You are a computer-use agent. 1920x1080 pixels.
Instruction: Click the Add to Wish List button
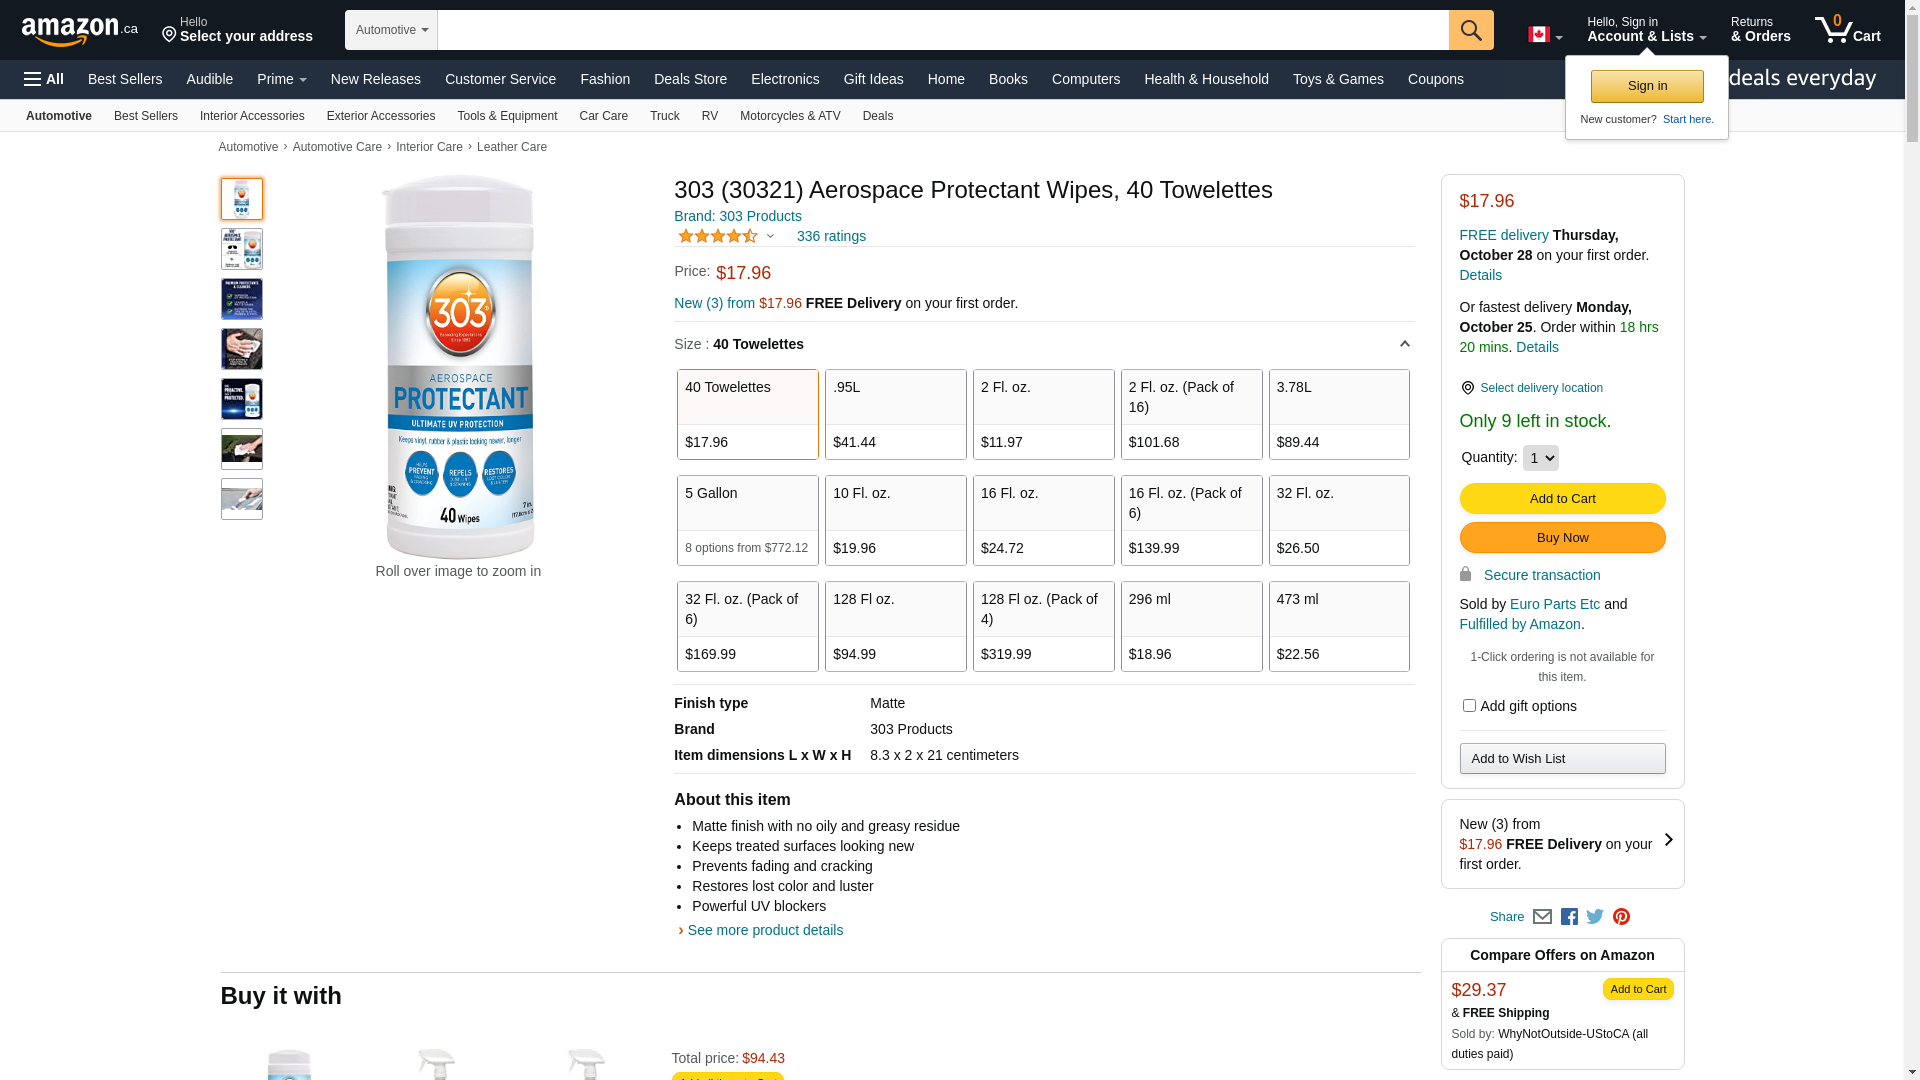coord(1562,759)
